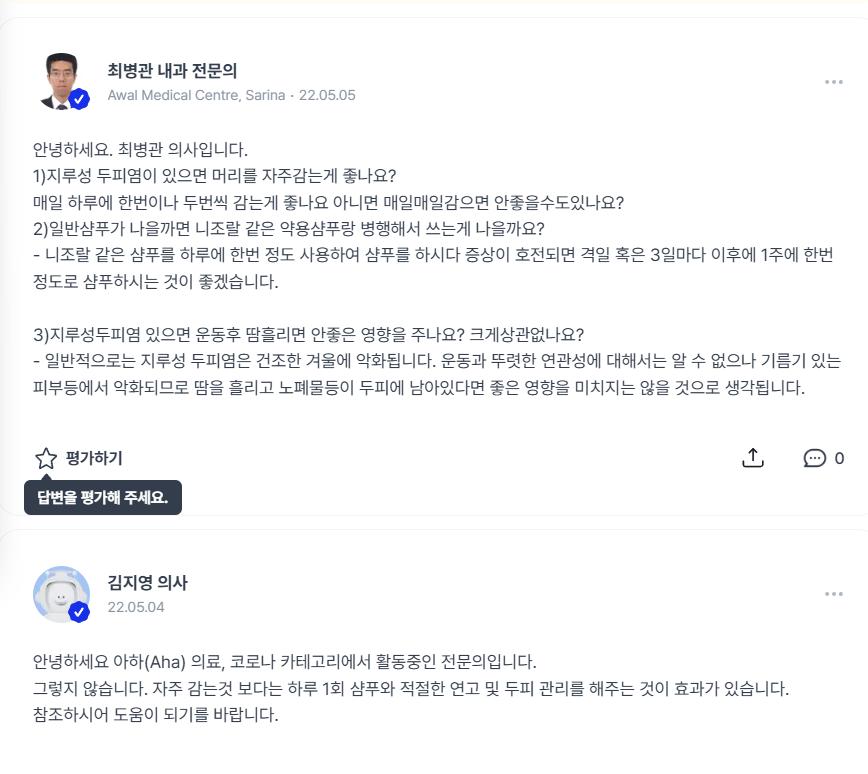Click the 22.05.05 date stamp
Viewport: 868px width, 774px height.
(x=327, y=96)
